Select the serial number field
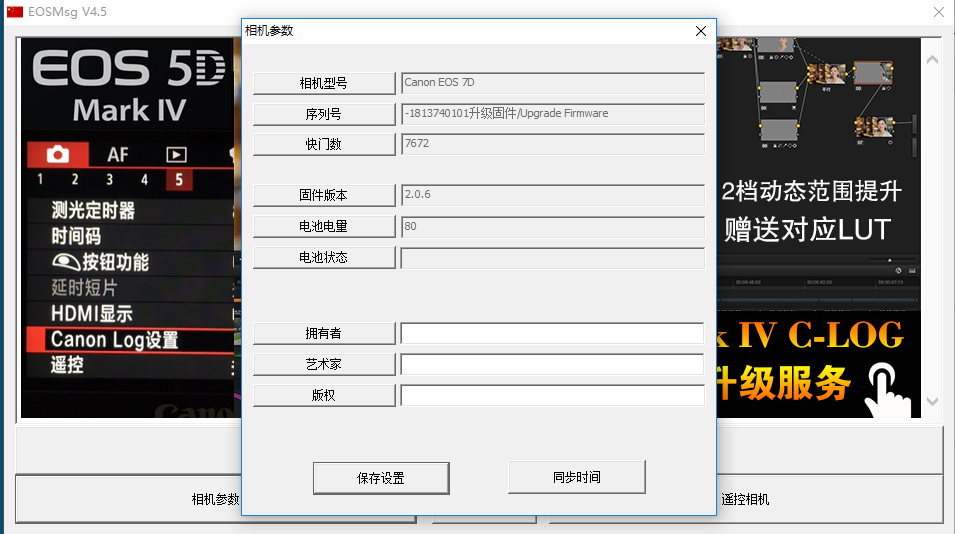 [x=552, y=114]
